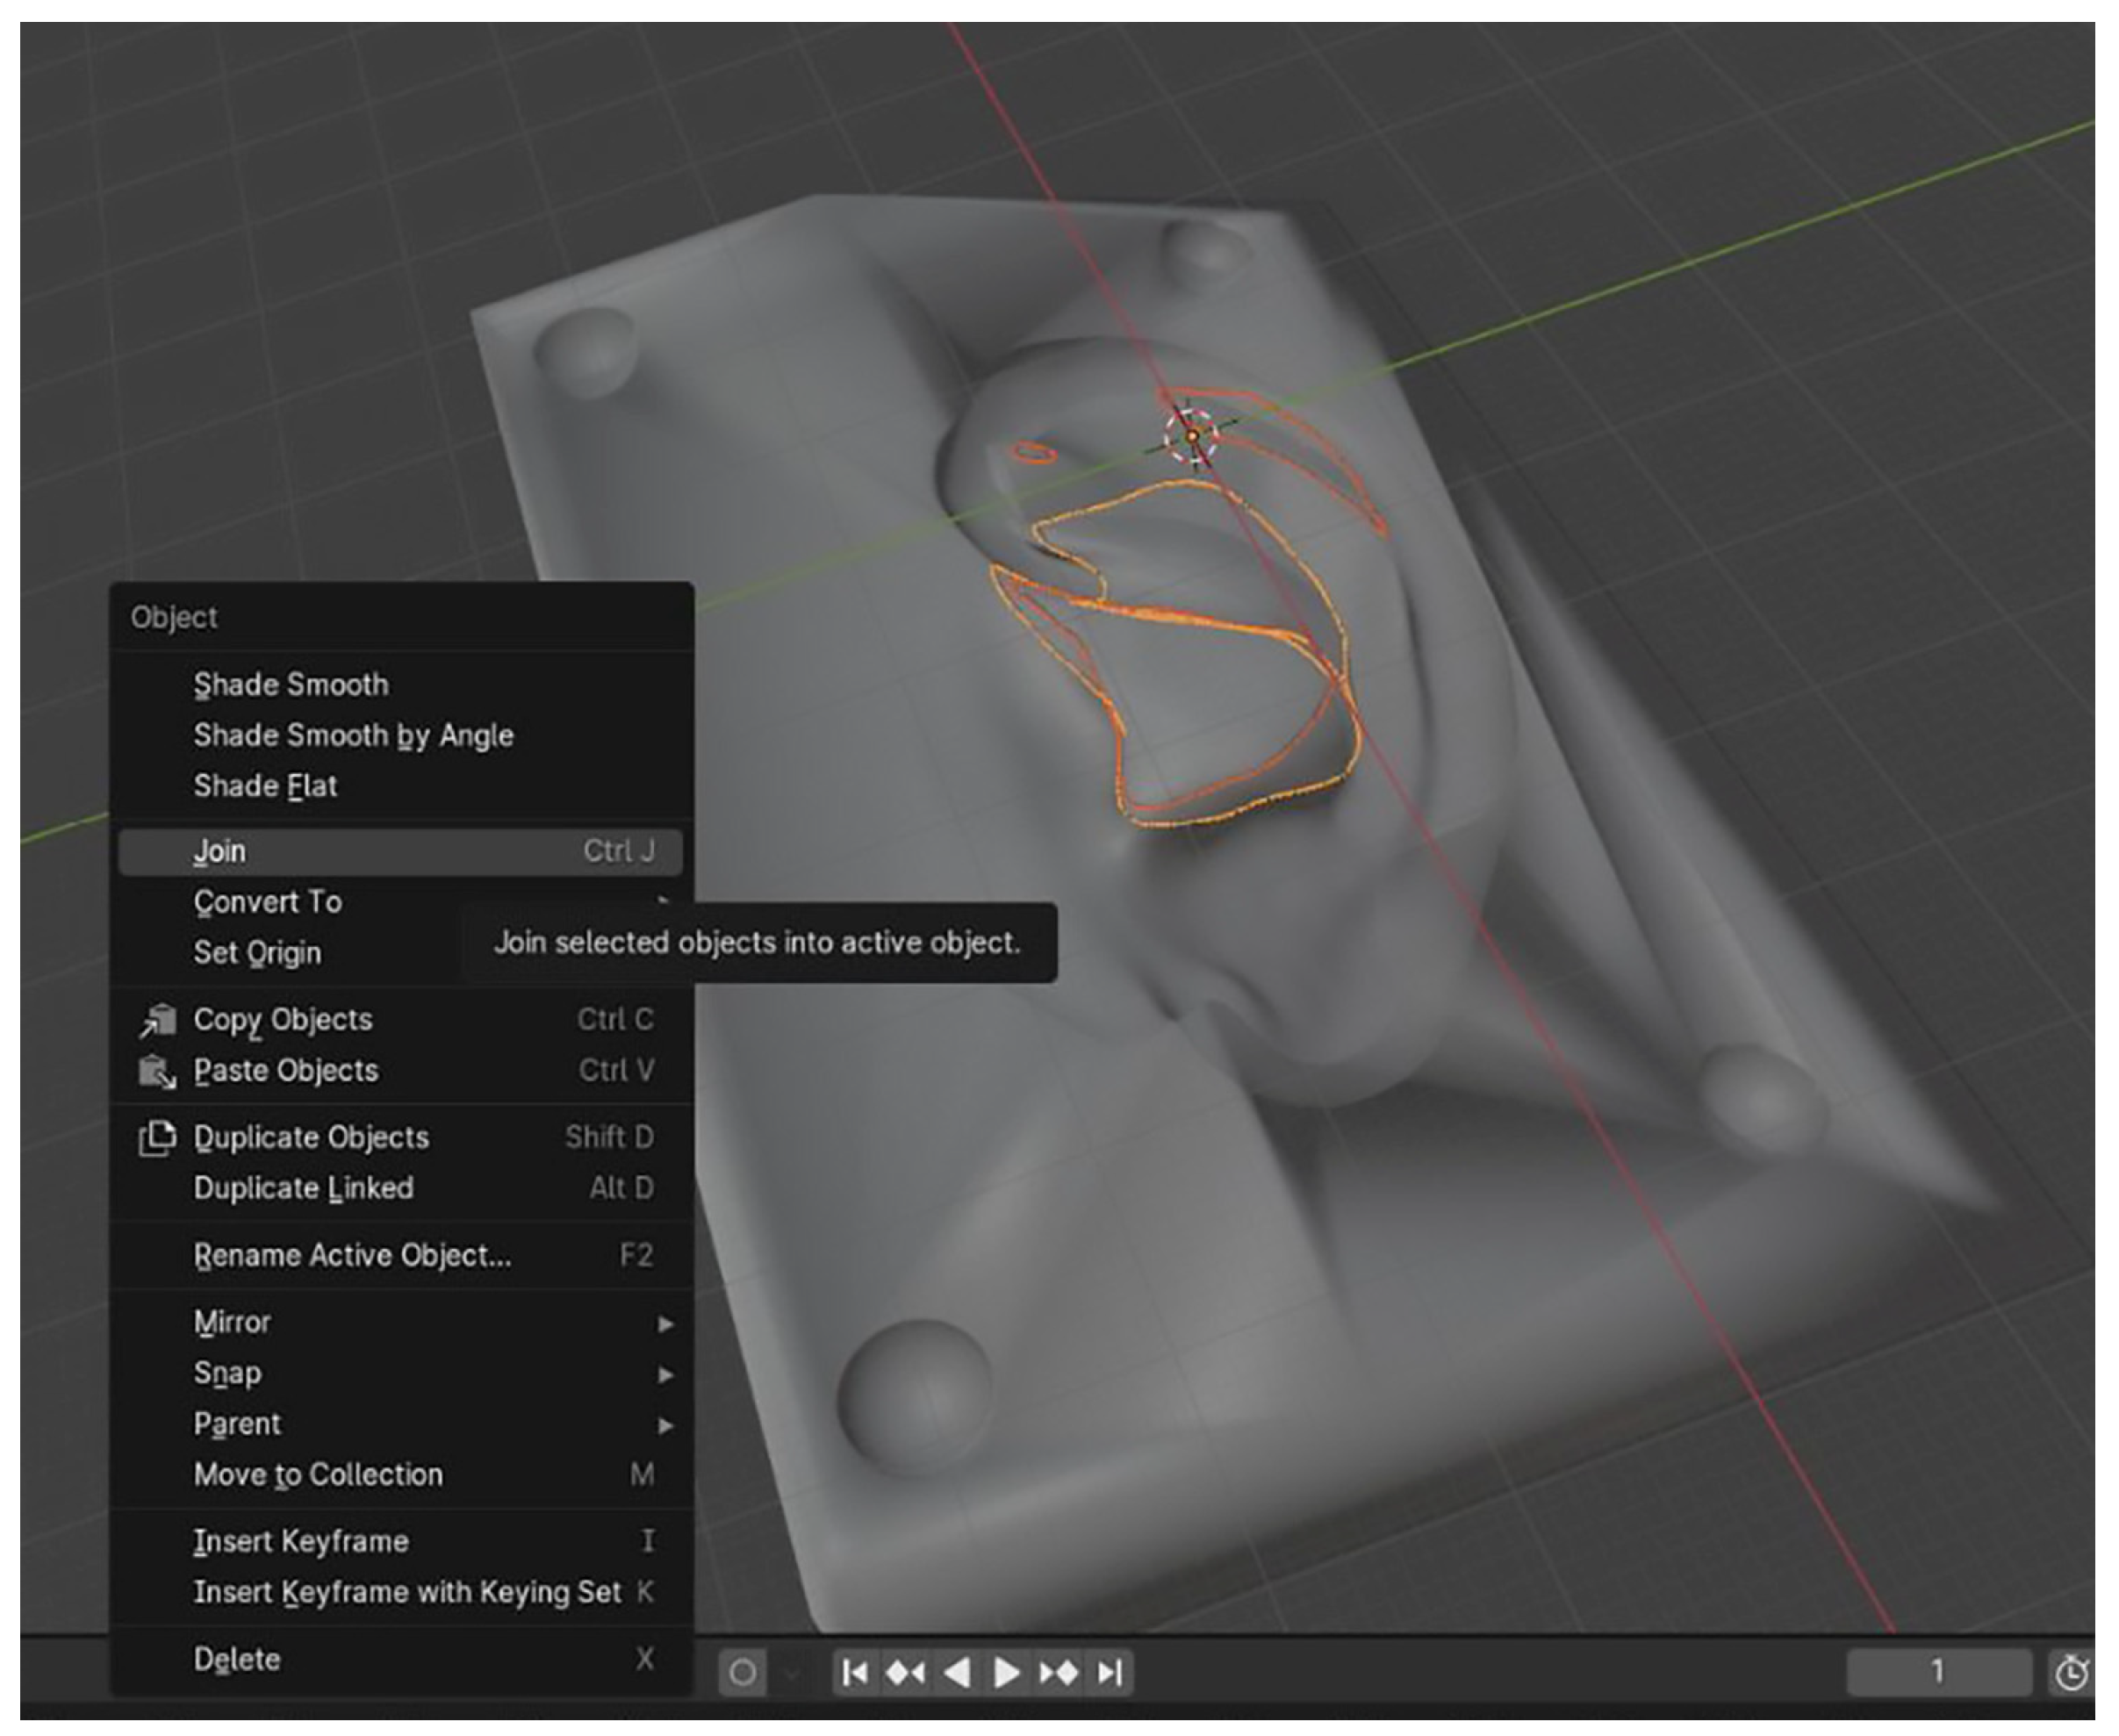Open the auto keyframing options dropdown
The height and width of the screenshot is (1736, 2119).
(792, 1672)
